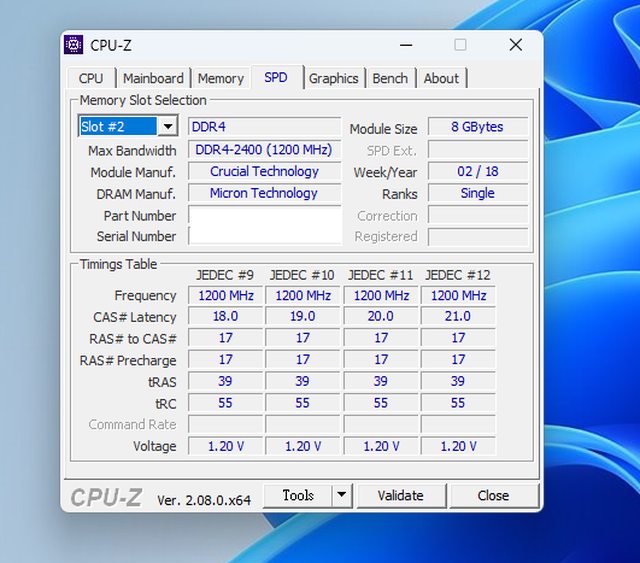
Task: Switch to the CPU tab
Action: coord(91,78)
